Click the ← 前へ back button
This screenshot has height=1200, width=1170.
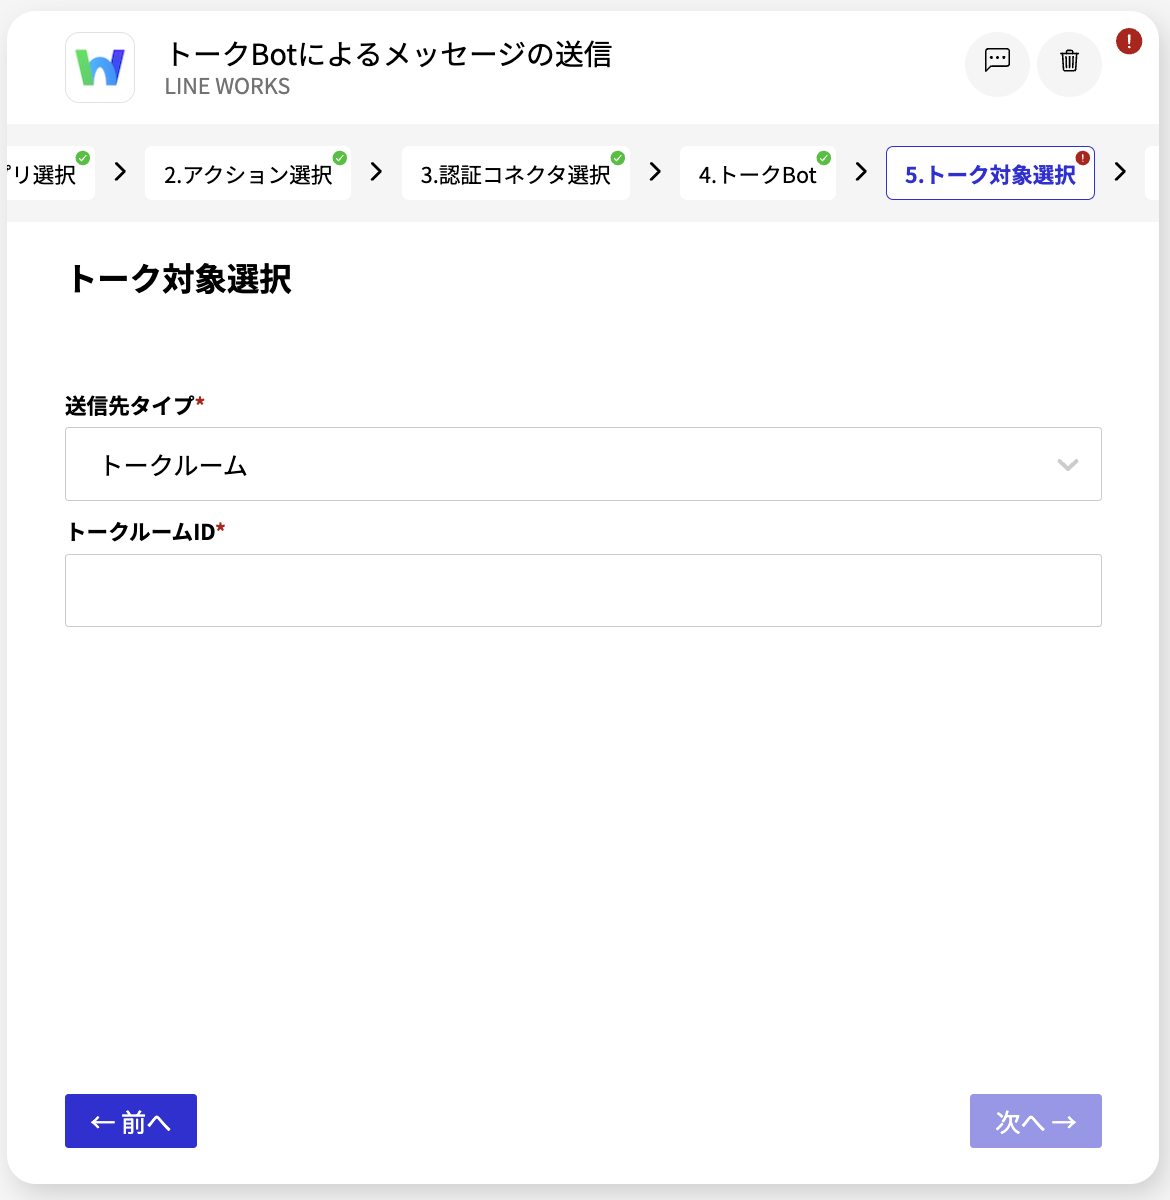click(131, 1121)
